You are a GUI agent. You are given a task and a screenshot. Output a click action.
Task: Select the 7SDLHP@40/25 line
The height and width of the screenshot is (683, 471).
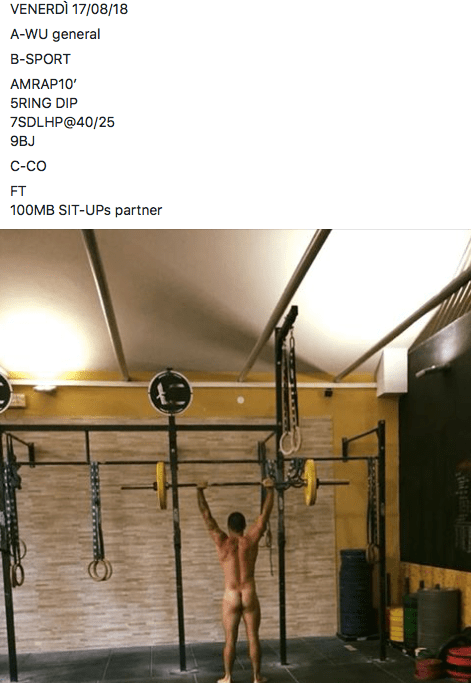coord(62,122)
